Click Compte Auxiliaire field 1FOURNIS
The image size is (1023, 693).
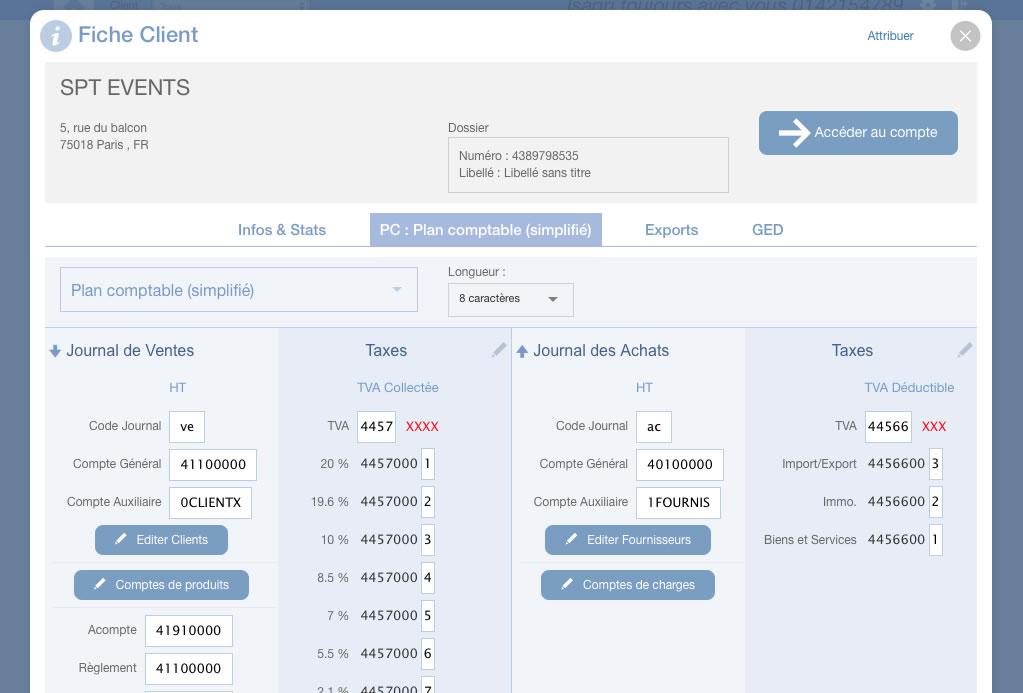pyautogui.click(x=679, y=502)
